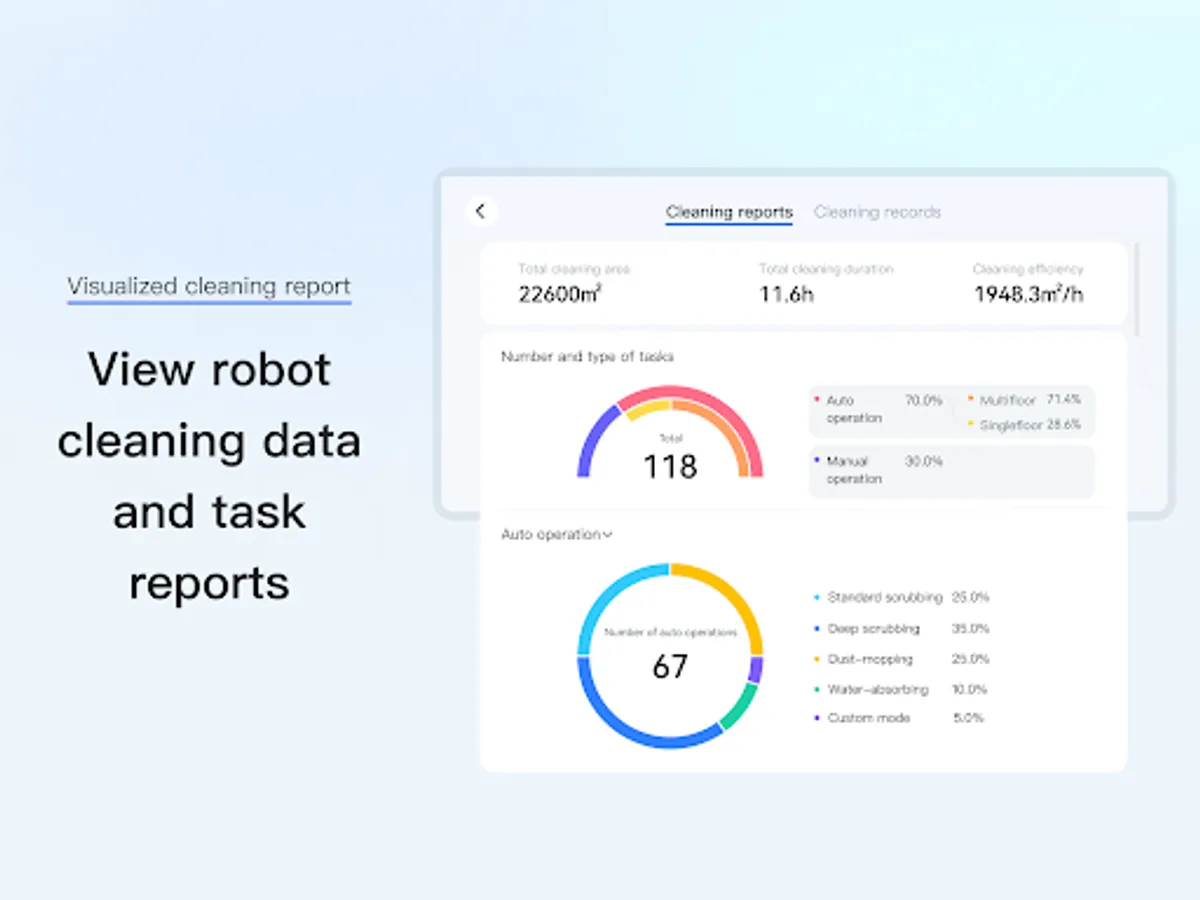Go back using the back arrow
This screenshot has width=1200, height=900.
pyautogui.click(x=481, y=211)
